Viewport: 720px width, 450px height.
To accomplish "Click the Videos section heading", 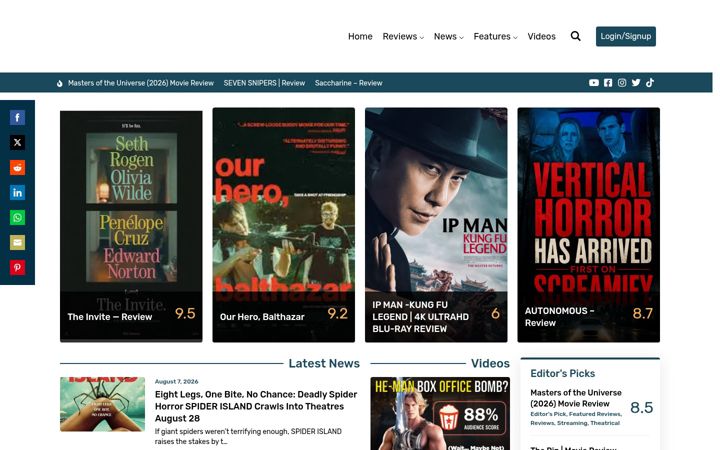I will pyautogui.click(x=490, y=363).
